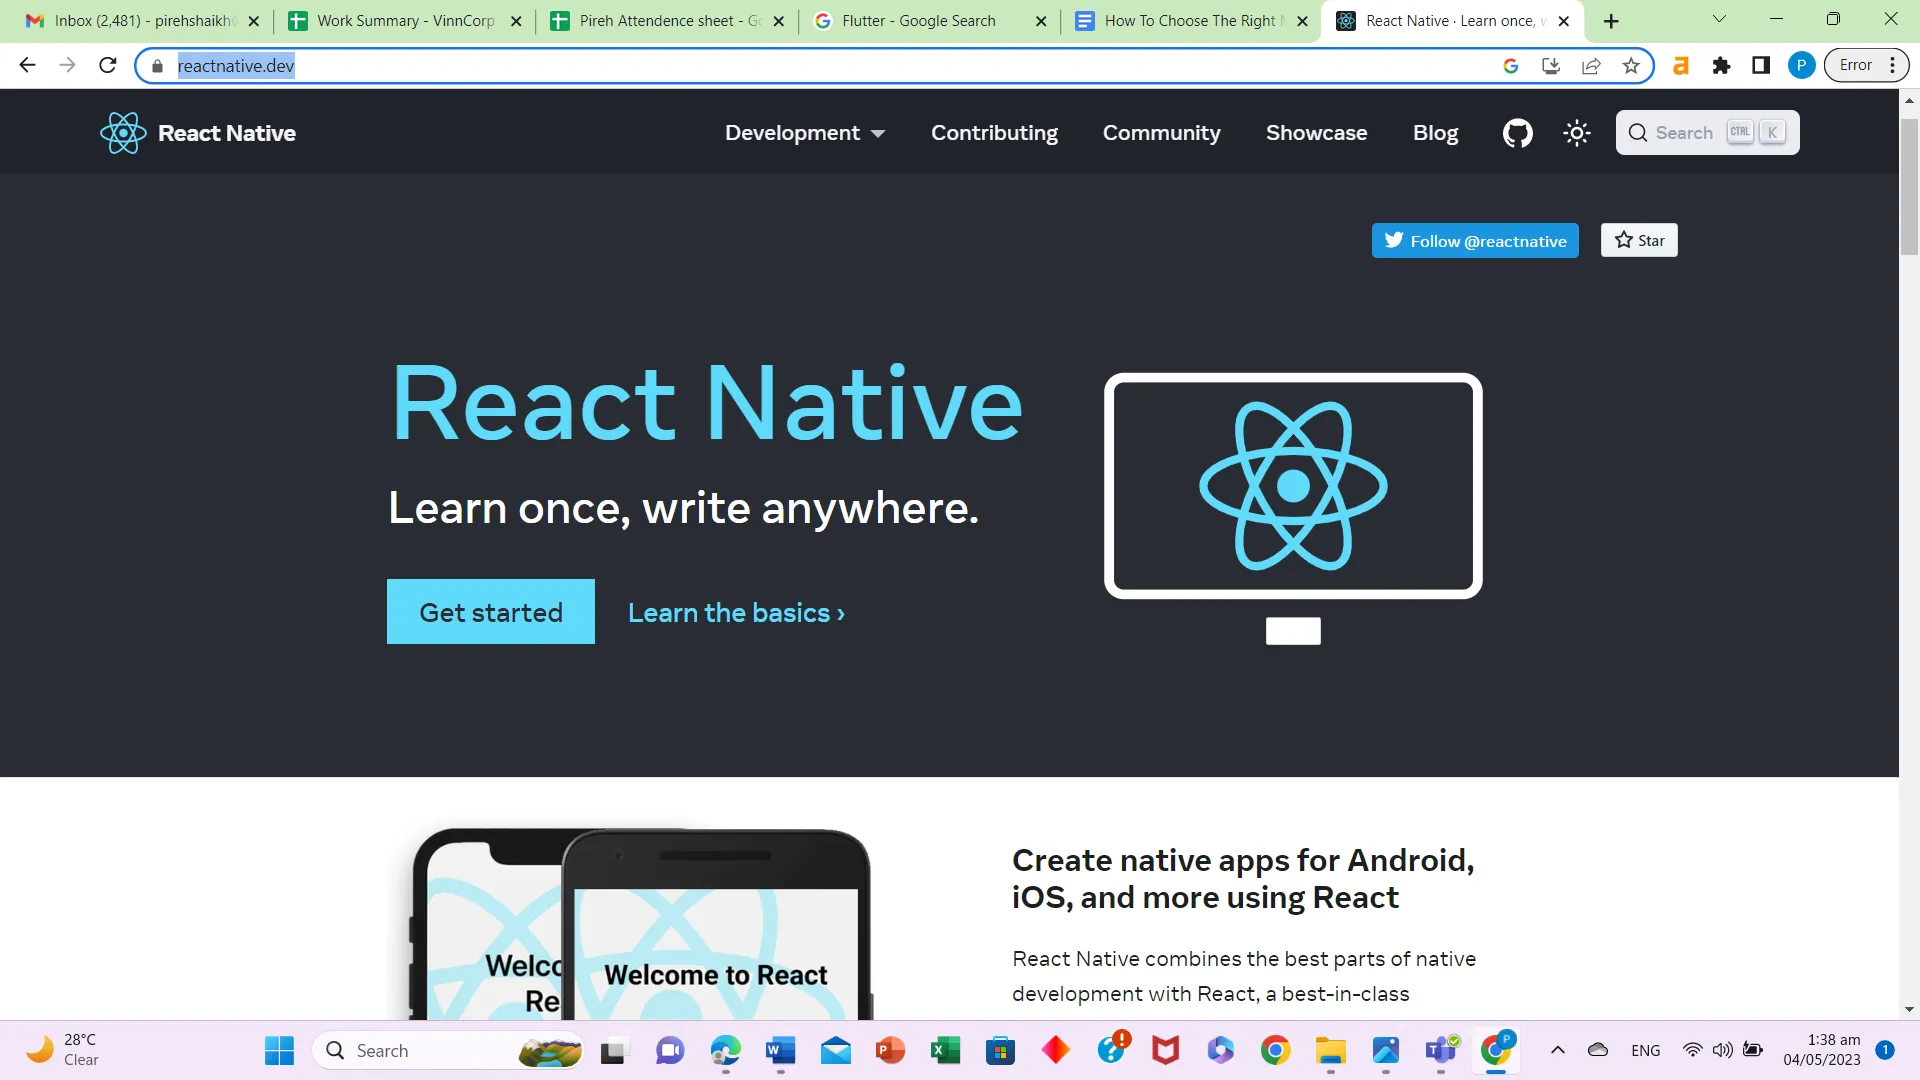Open Microsoft Word from taskbar
This screenshot has width=1920, height=1080.
780,1050
